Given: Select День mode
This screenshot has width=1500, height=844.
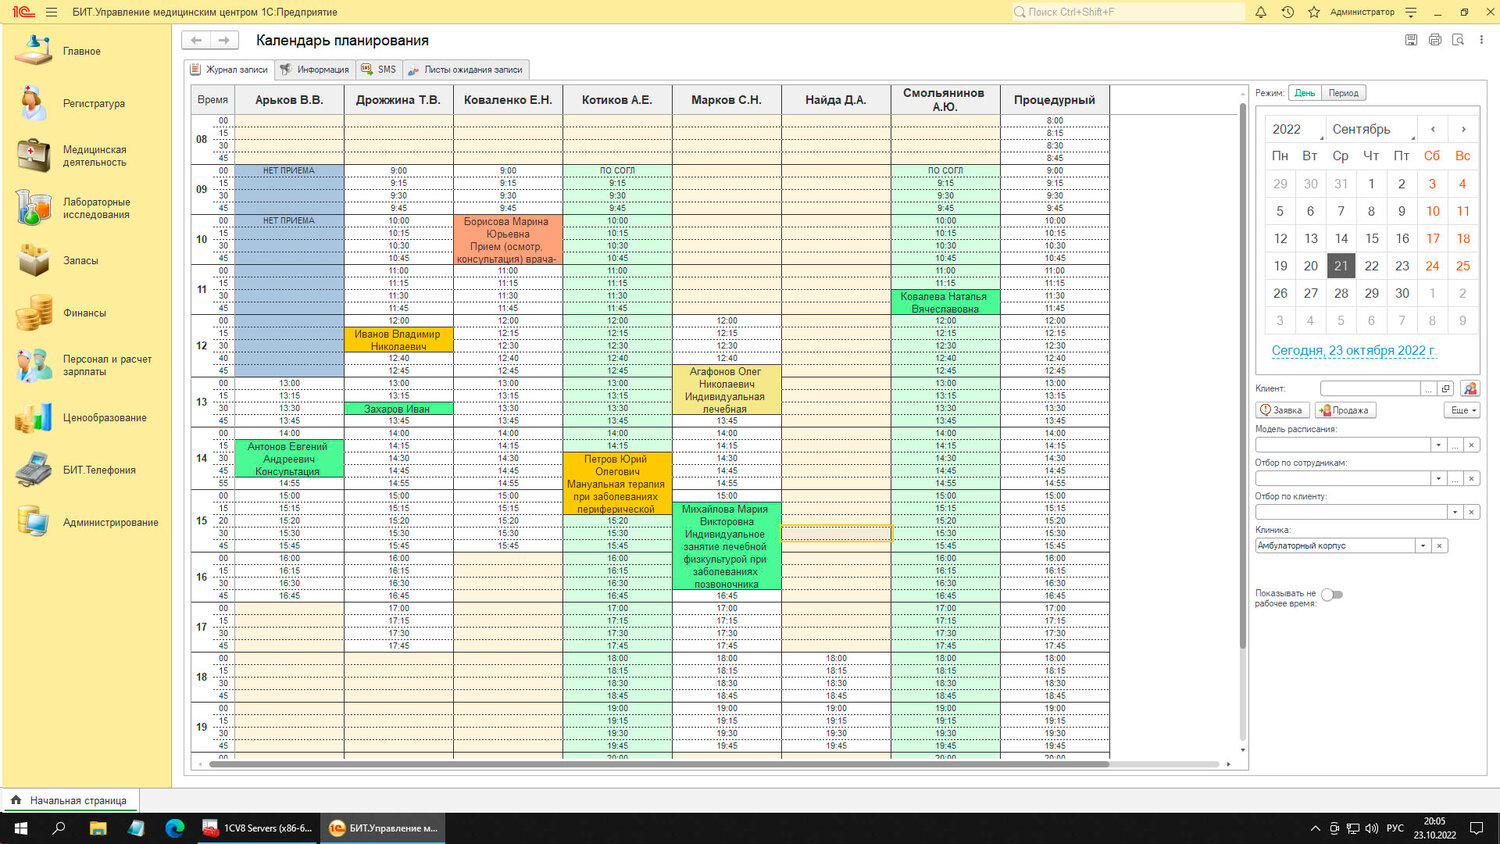Looking at the screenshot, I should pos(1304,93).
